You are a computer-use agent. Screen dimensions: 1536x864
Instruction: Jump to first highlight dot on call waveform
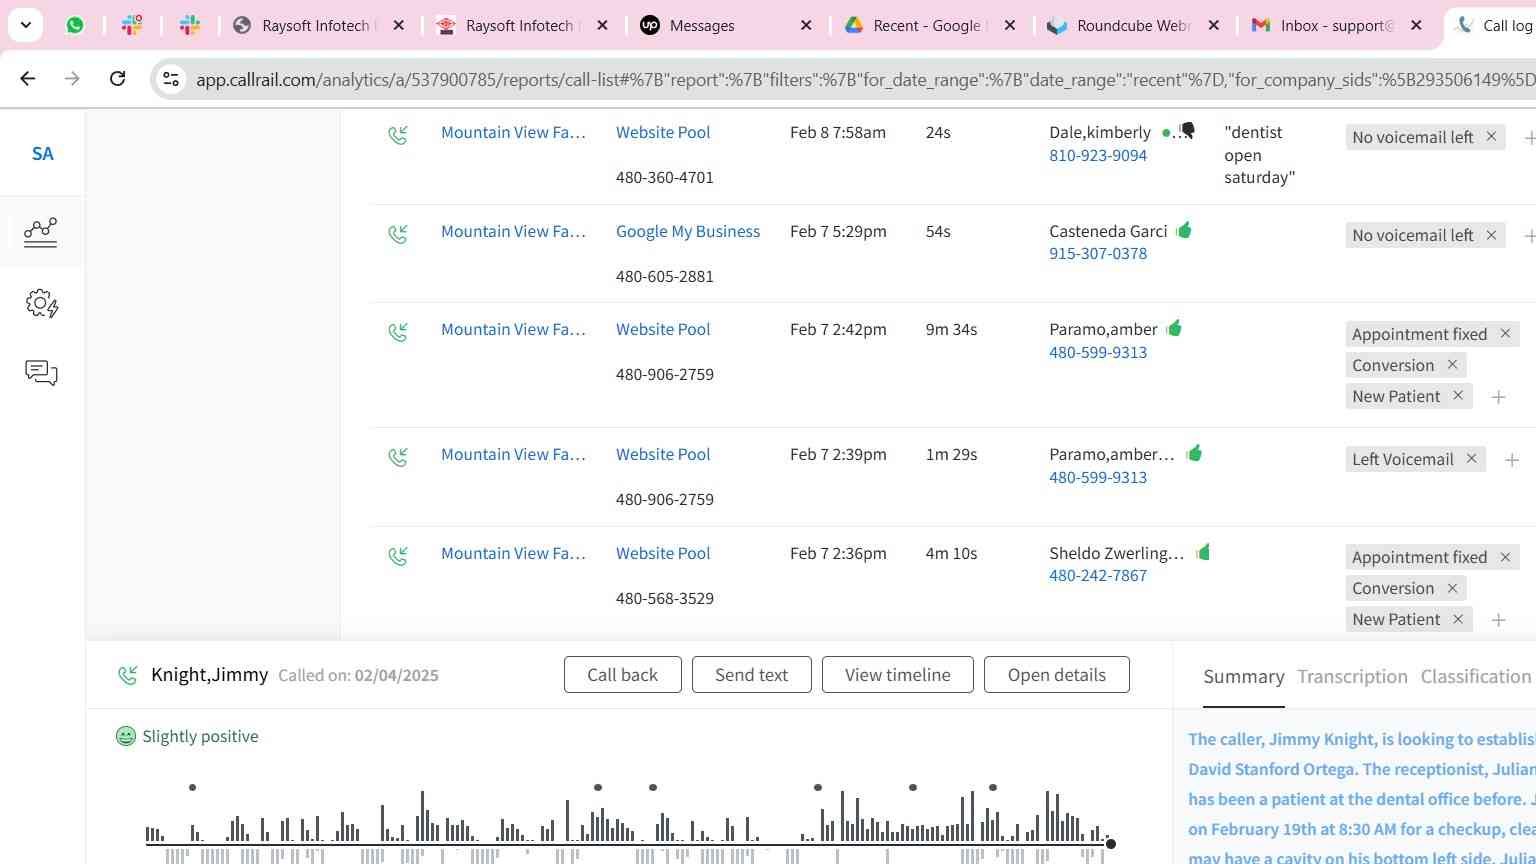[192, 788]
